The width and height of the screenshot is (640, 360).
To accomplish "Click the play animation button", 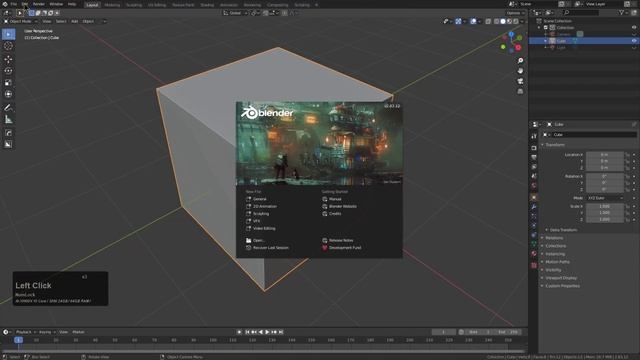I will coord(267,332).
